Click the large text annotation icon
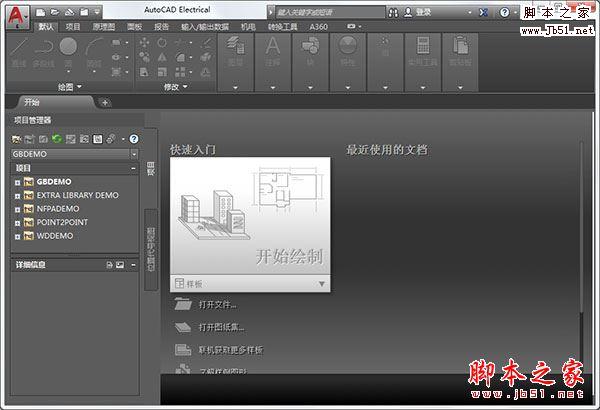 (273, 47)
